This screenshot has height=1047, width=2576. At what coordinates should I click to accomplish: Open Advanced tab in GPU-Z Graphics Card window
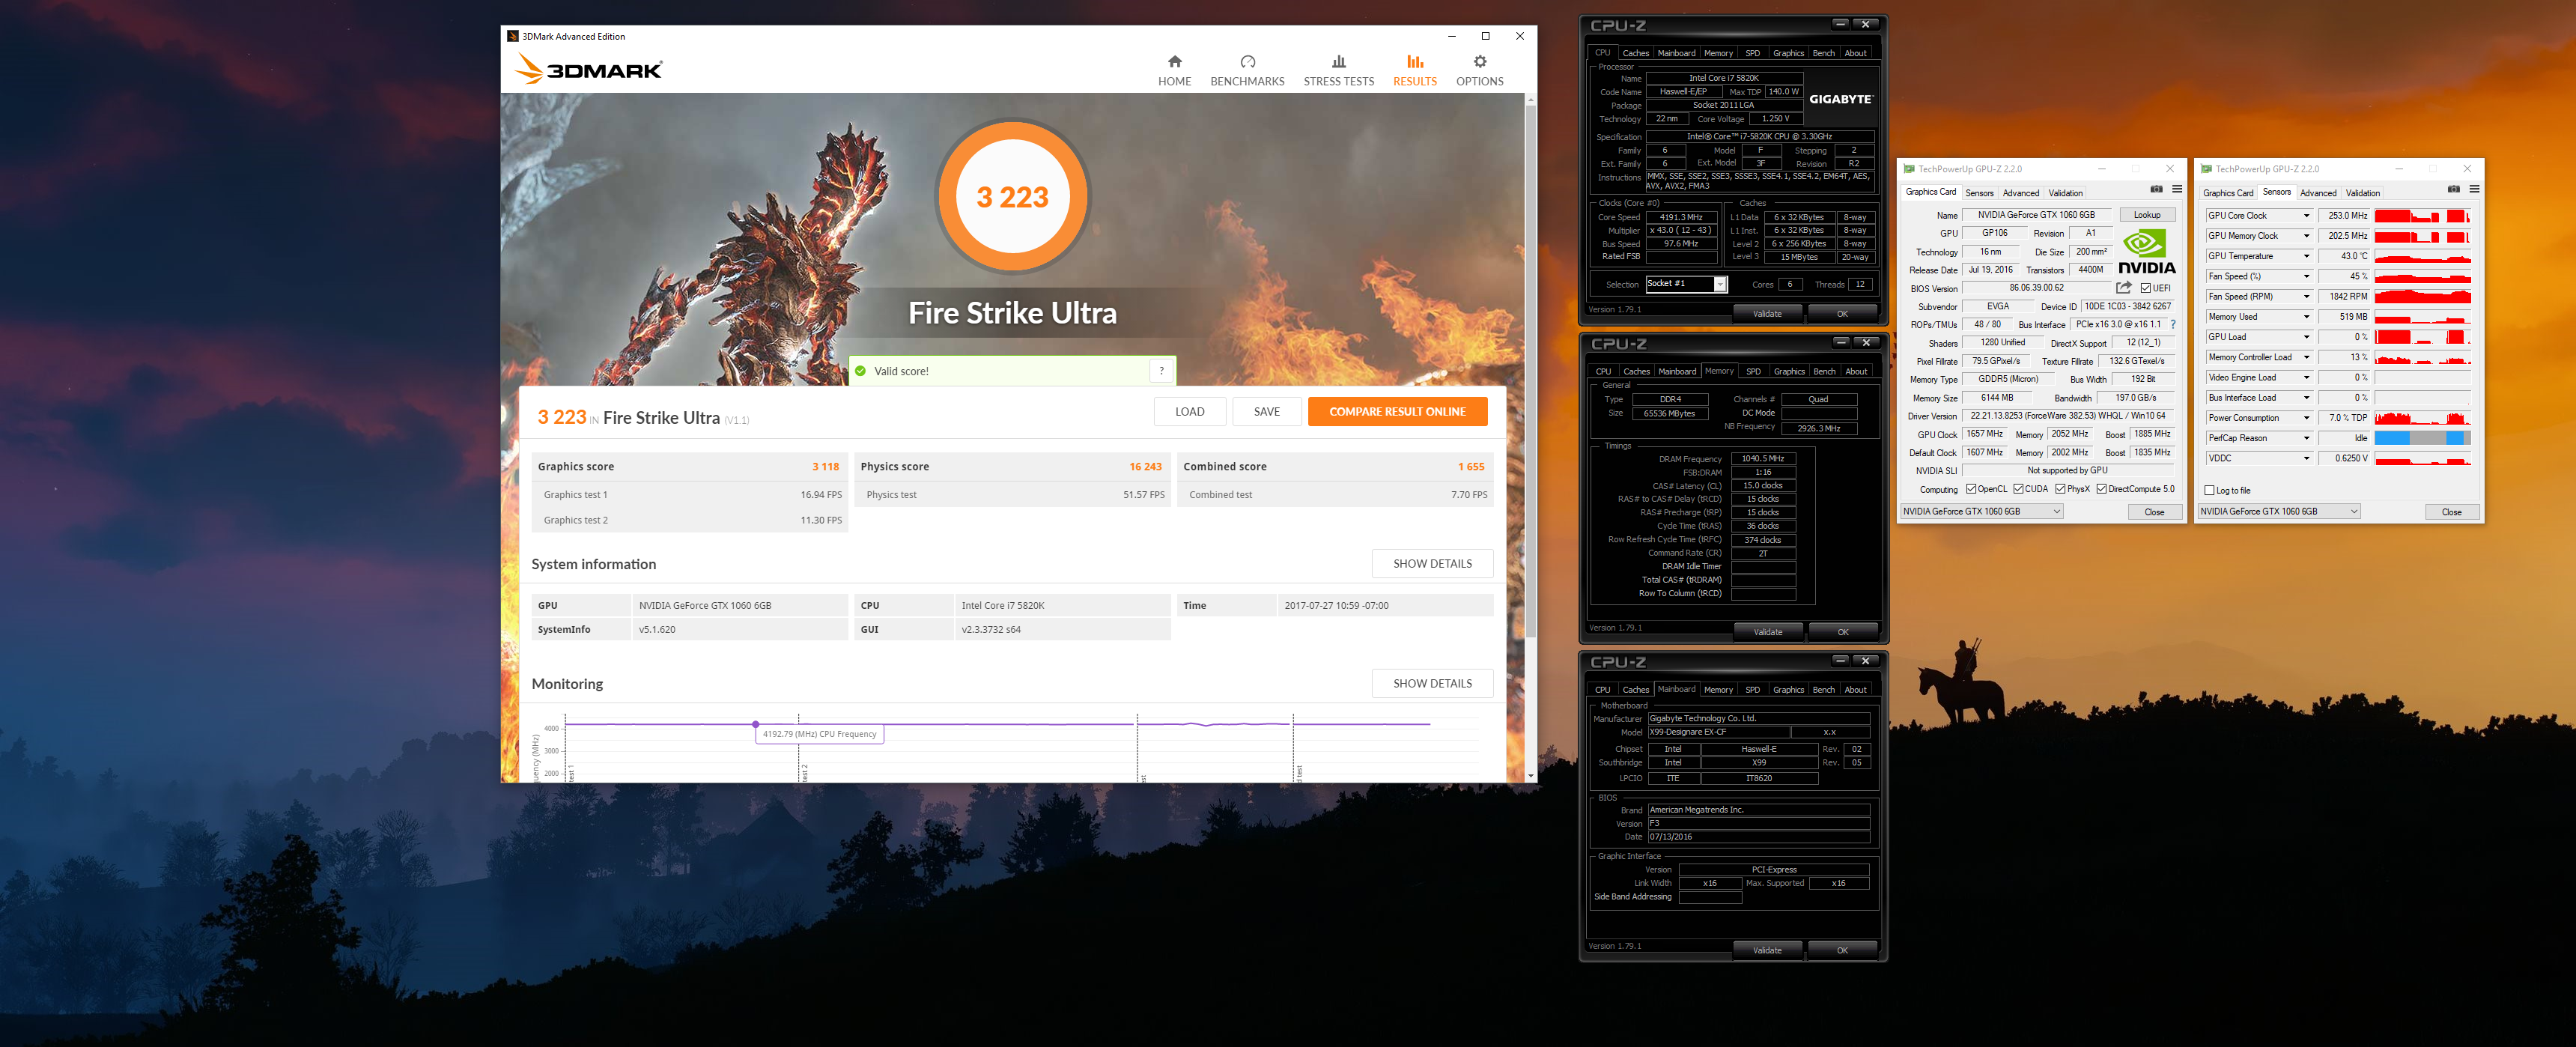pos(2020,193)
